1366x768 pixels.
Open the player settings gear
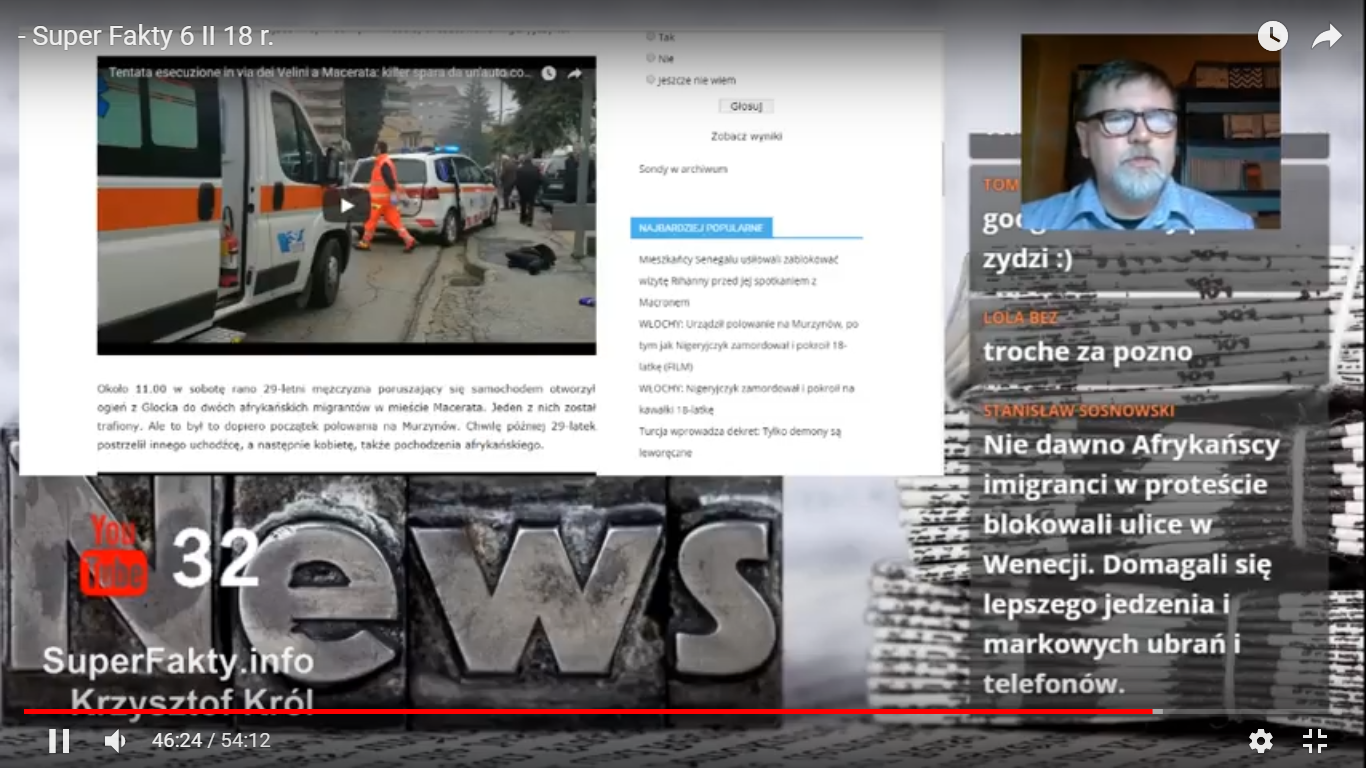pos(1261,741)
